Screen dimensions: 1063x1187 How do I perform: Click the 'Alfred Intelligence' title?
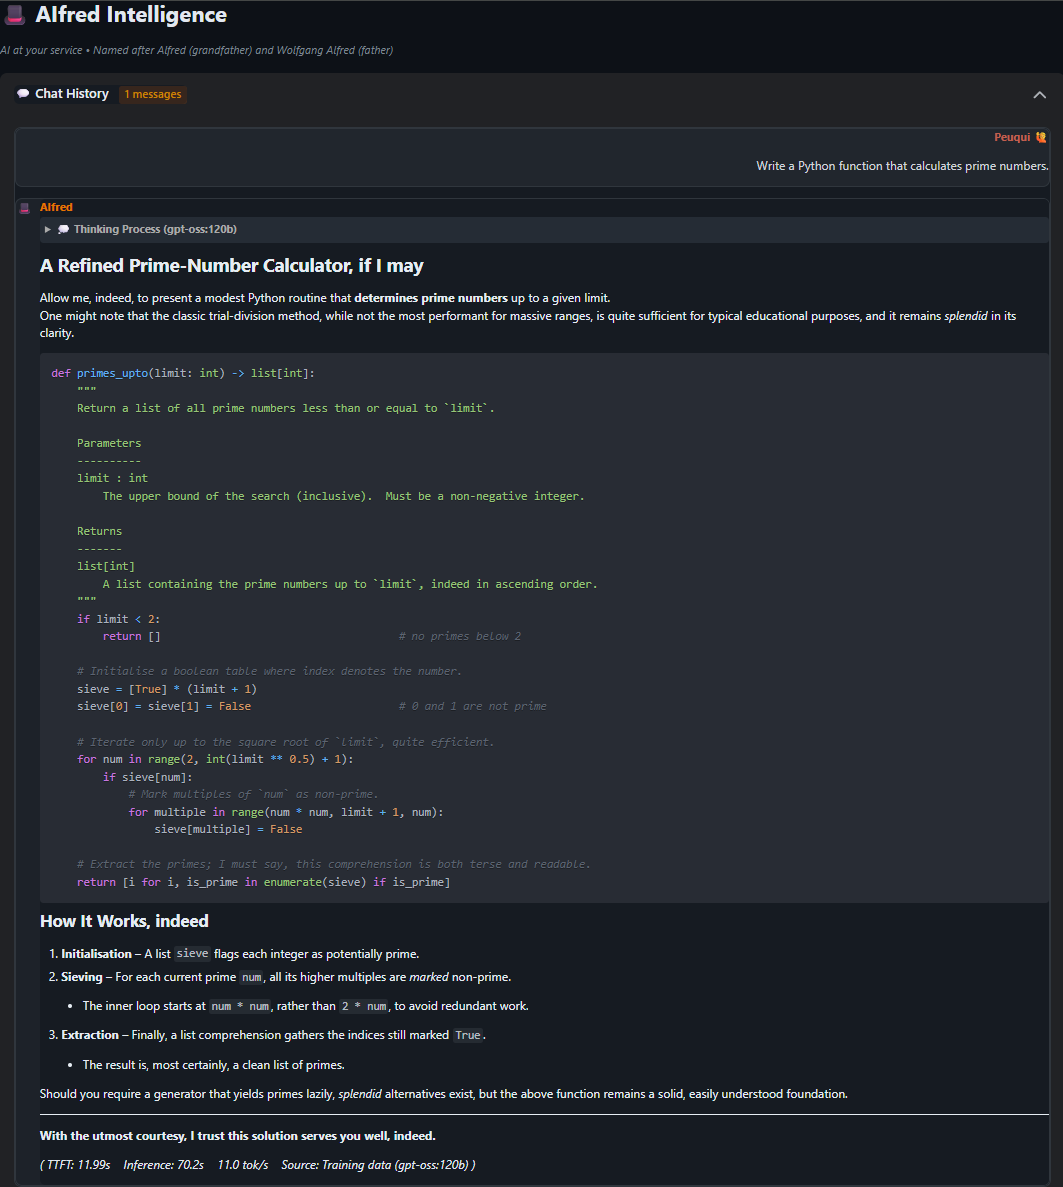click(x=130, y=14)
